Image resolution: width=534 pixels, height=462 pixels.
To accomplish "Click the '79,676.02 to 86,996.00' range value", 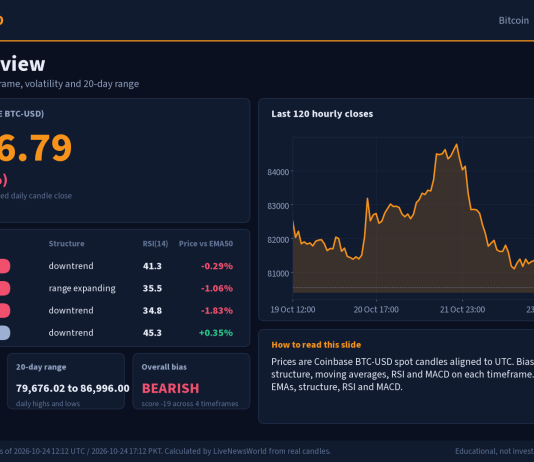I will pyautogui.click(x=73, y=388).
